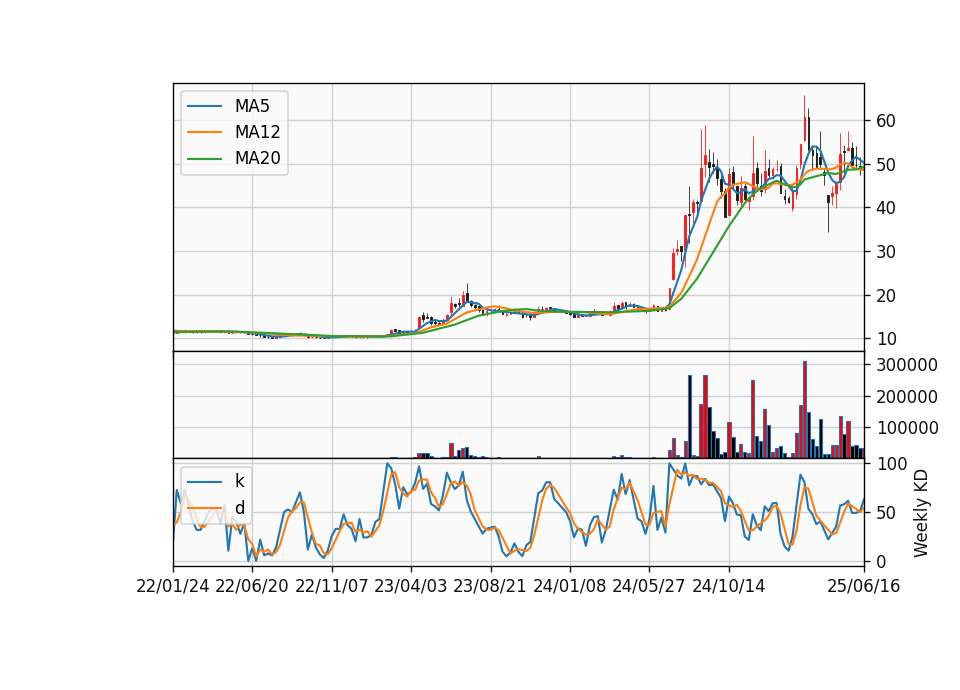This screenshot has height=690, width=960.
Task: Click the MA20 legend label
Action: click(x=258, y=159)
